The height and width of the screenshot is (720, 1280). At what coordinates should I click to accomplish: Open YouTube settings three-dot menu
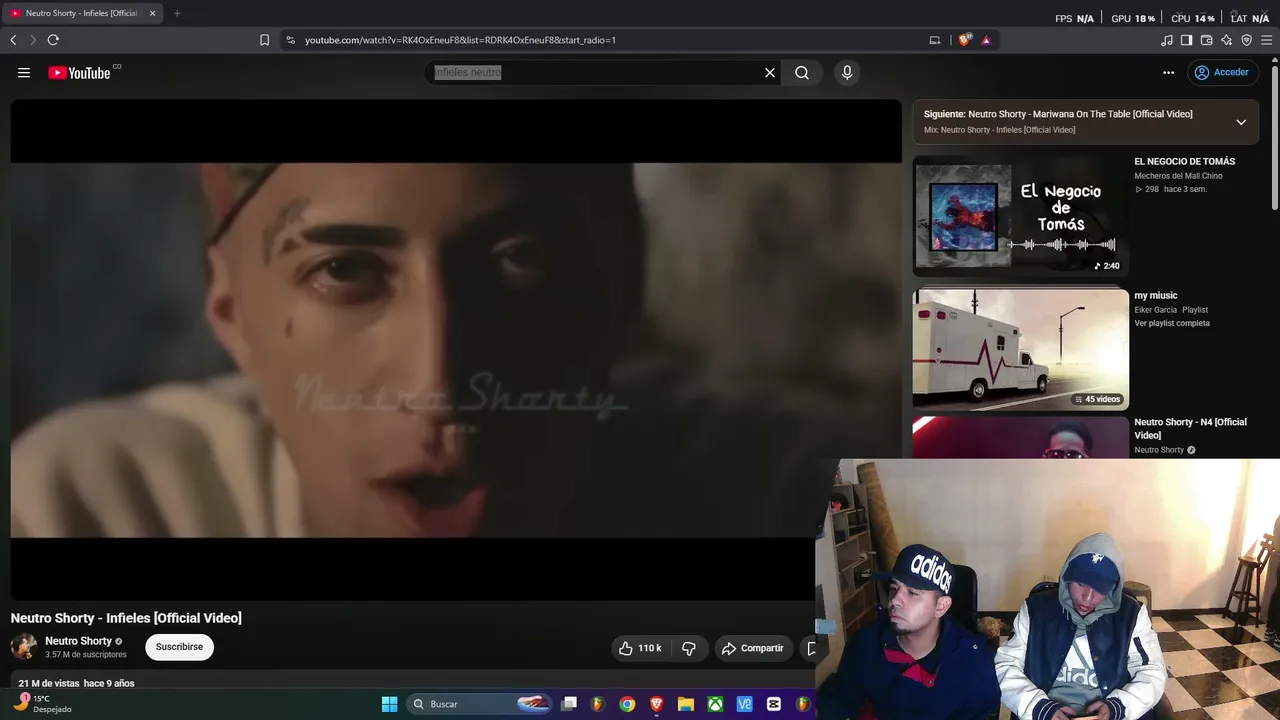coord(1168,72)
